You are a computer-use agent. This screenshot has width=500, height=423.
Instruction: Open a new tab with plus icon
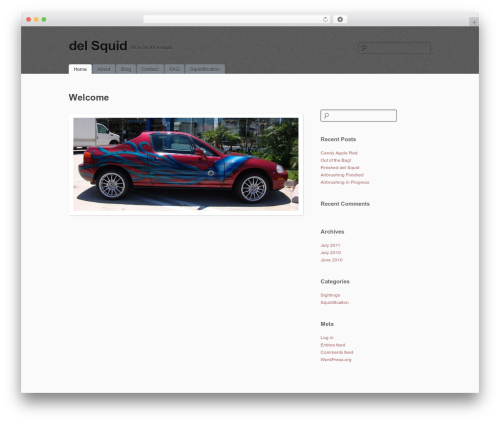474,22
